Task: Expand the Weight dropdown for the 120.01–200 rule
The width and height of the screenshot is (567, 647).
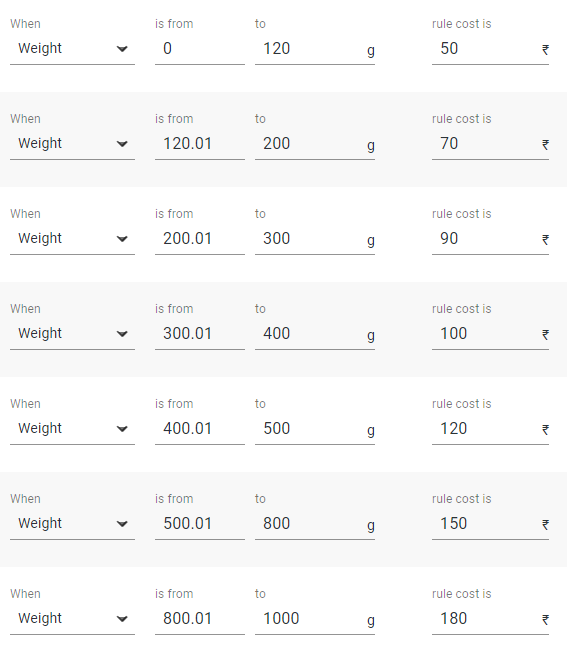Action: (x=72, y=144)
